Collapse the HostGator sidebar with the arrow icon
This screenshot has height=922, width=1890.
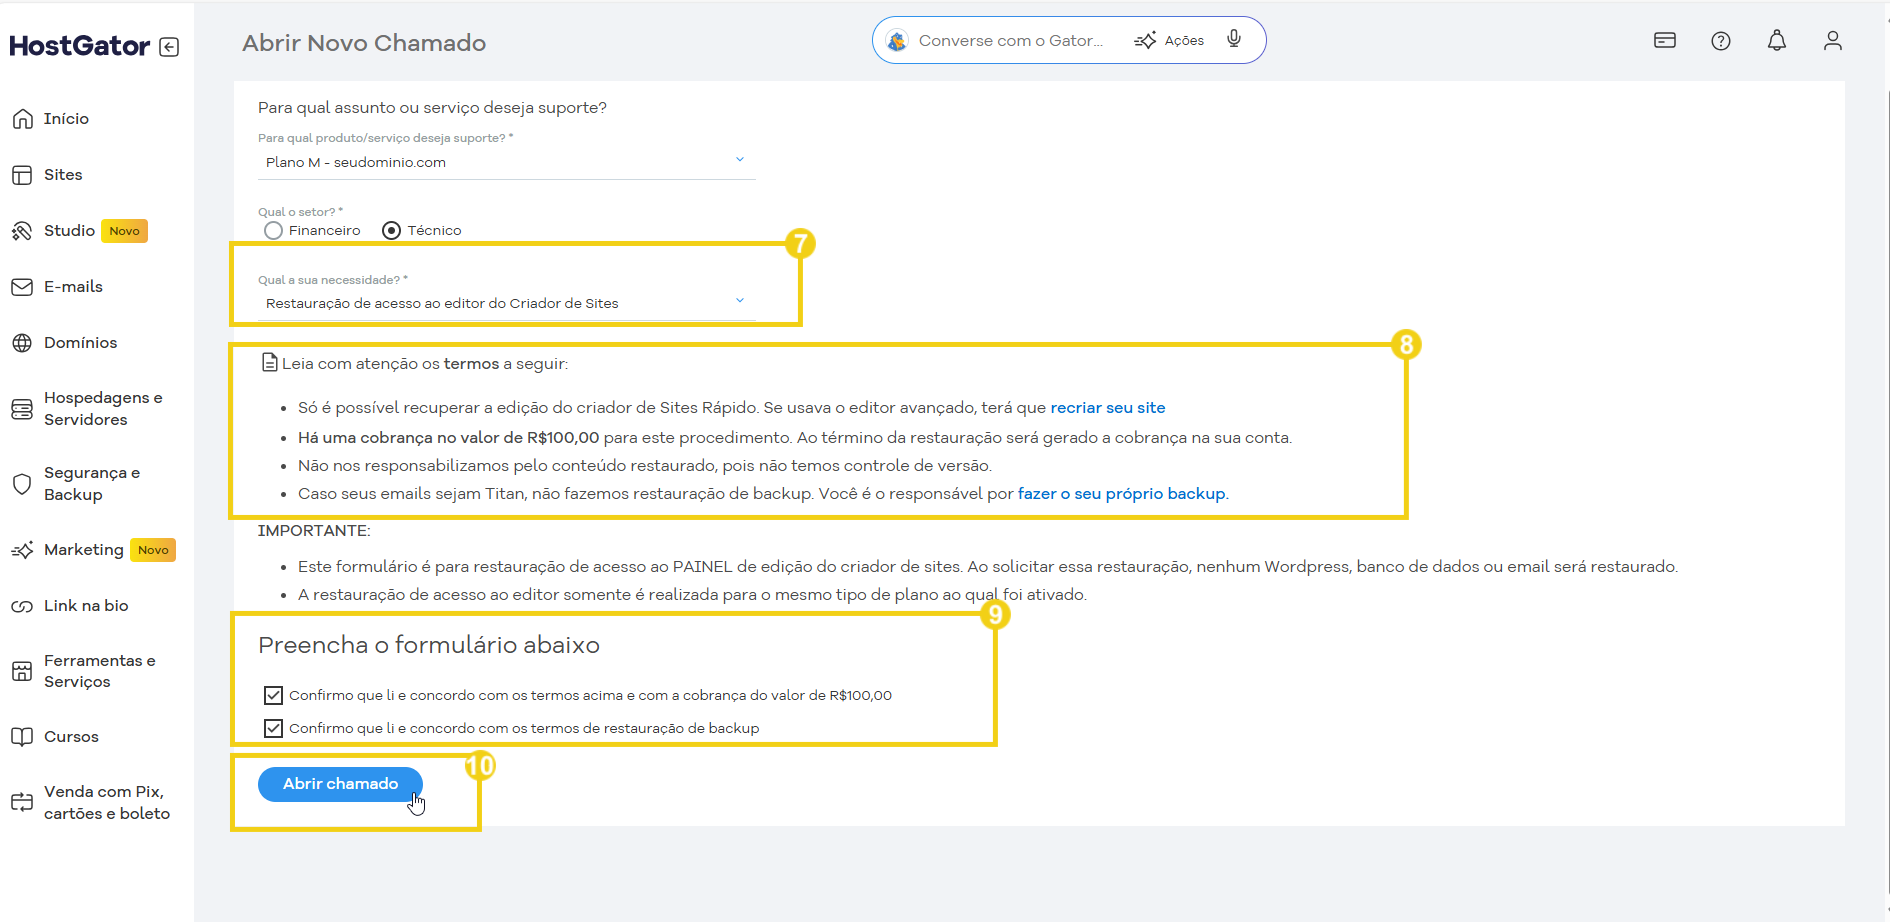[x=169, y=47]
